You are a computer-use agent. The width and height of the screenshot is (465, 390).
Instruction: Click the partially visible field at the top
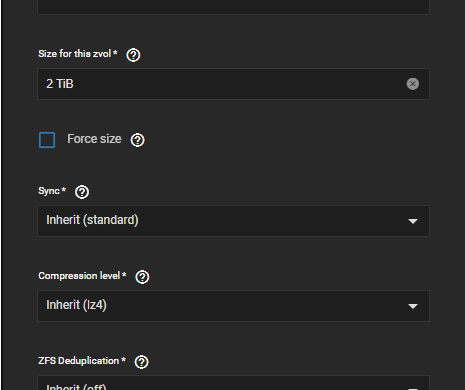(x=233, y=7)
